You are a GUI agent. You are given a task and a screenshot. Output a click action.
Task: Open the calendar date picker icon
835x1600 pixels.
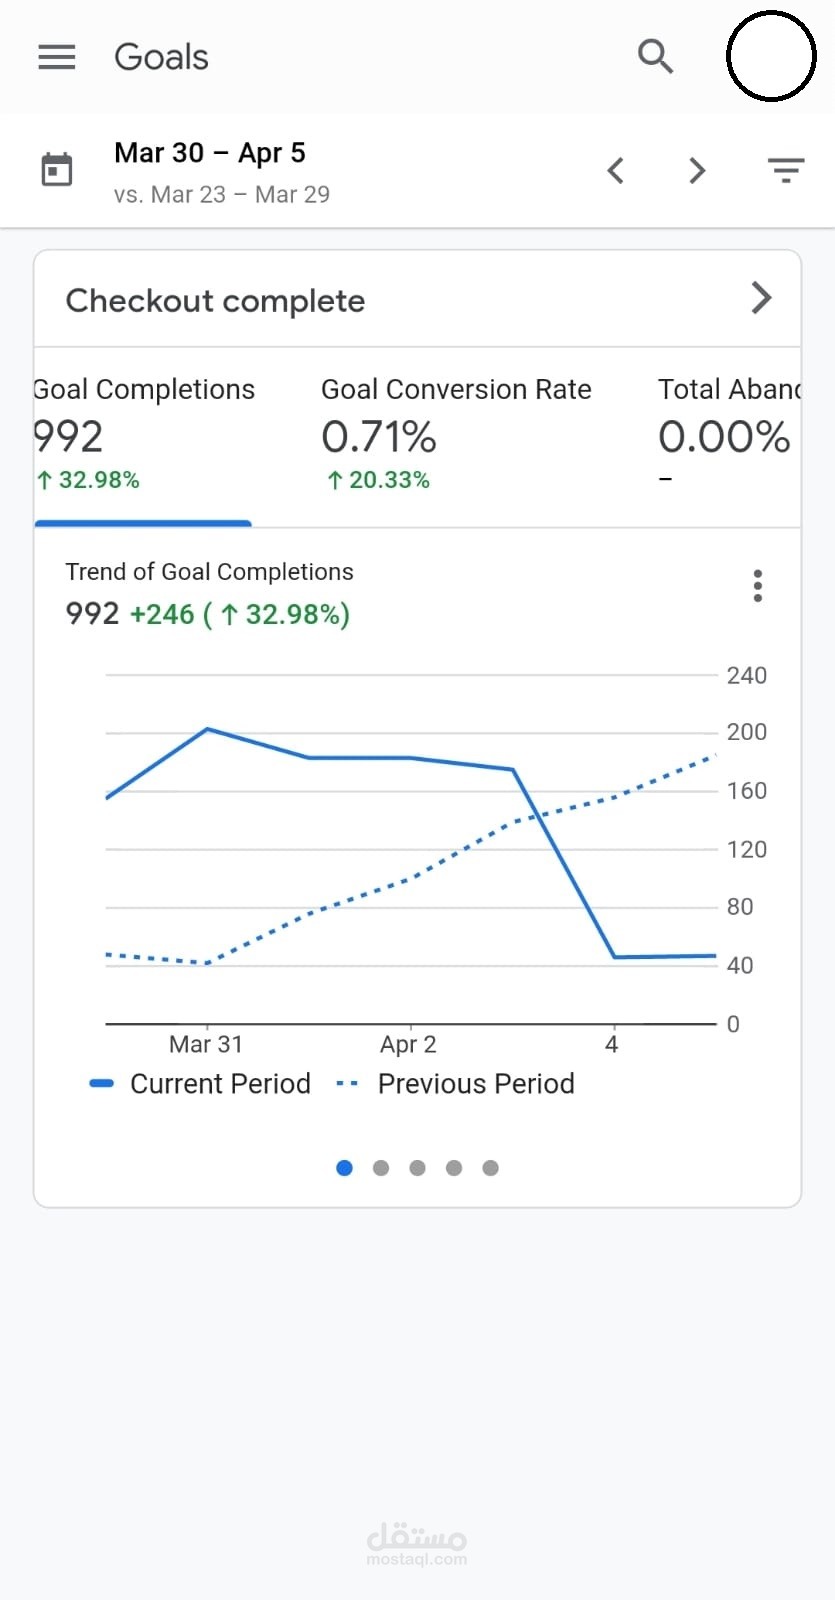click(57, 170)
